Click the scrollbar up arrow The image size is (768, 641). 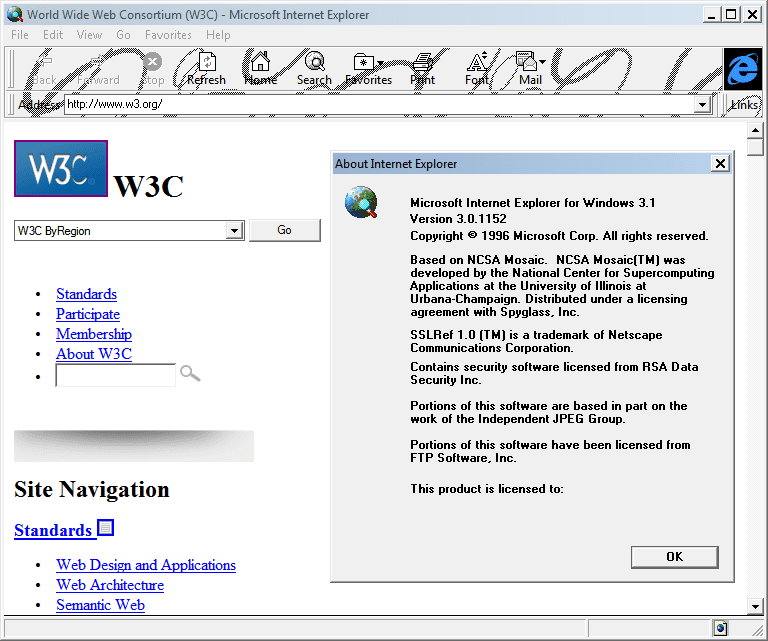755,130
